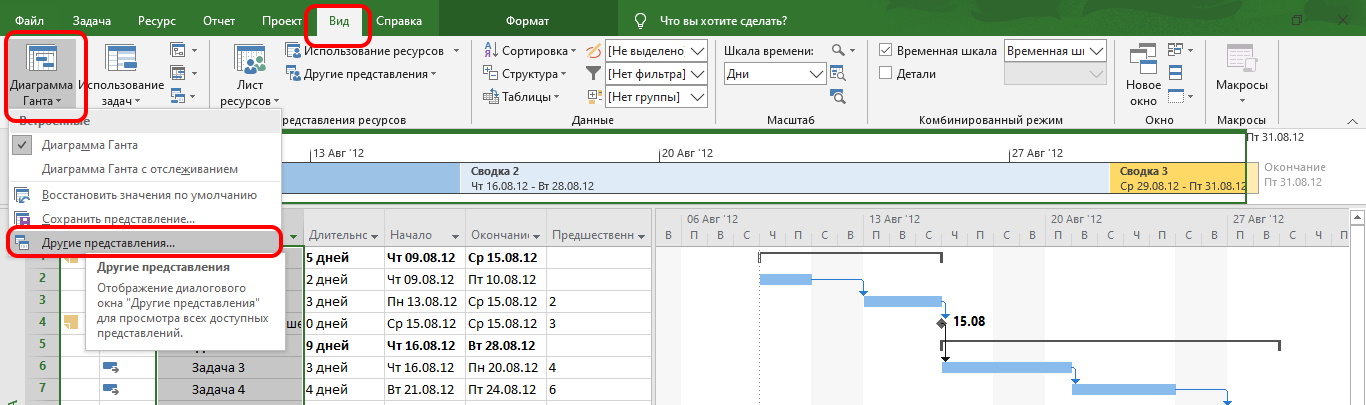1366x405 pixels.
Task: Click the Новое окно icon
Action: (x=1143, y=60)
